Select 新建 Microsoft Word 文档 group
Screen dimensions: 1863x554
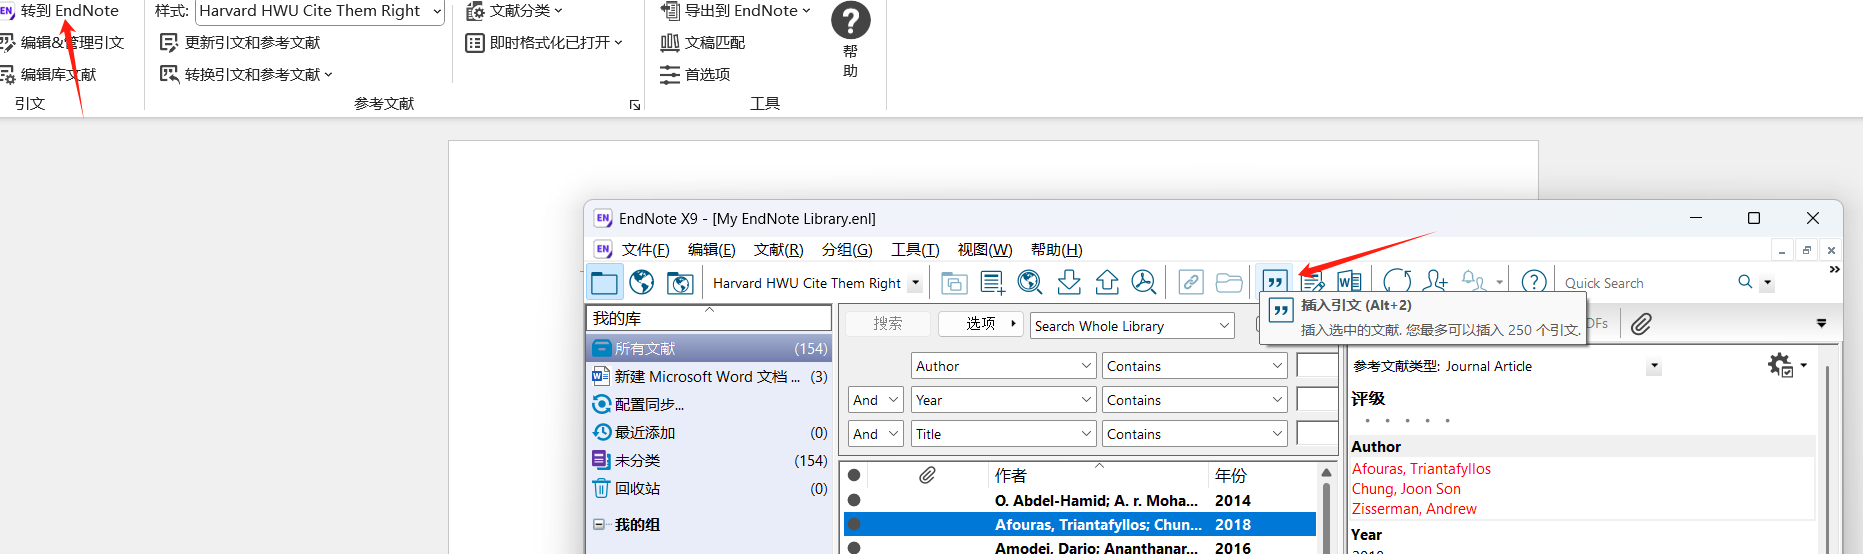click(x=709, y=376)
